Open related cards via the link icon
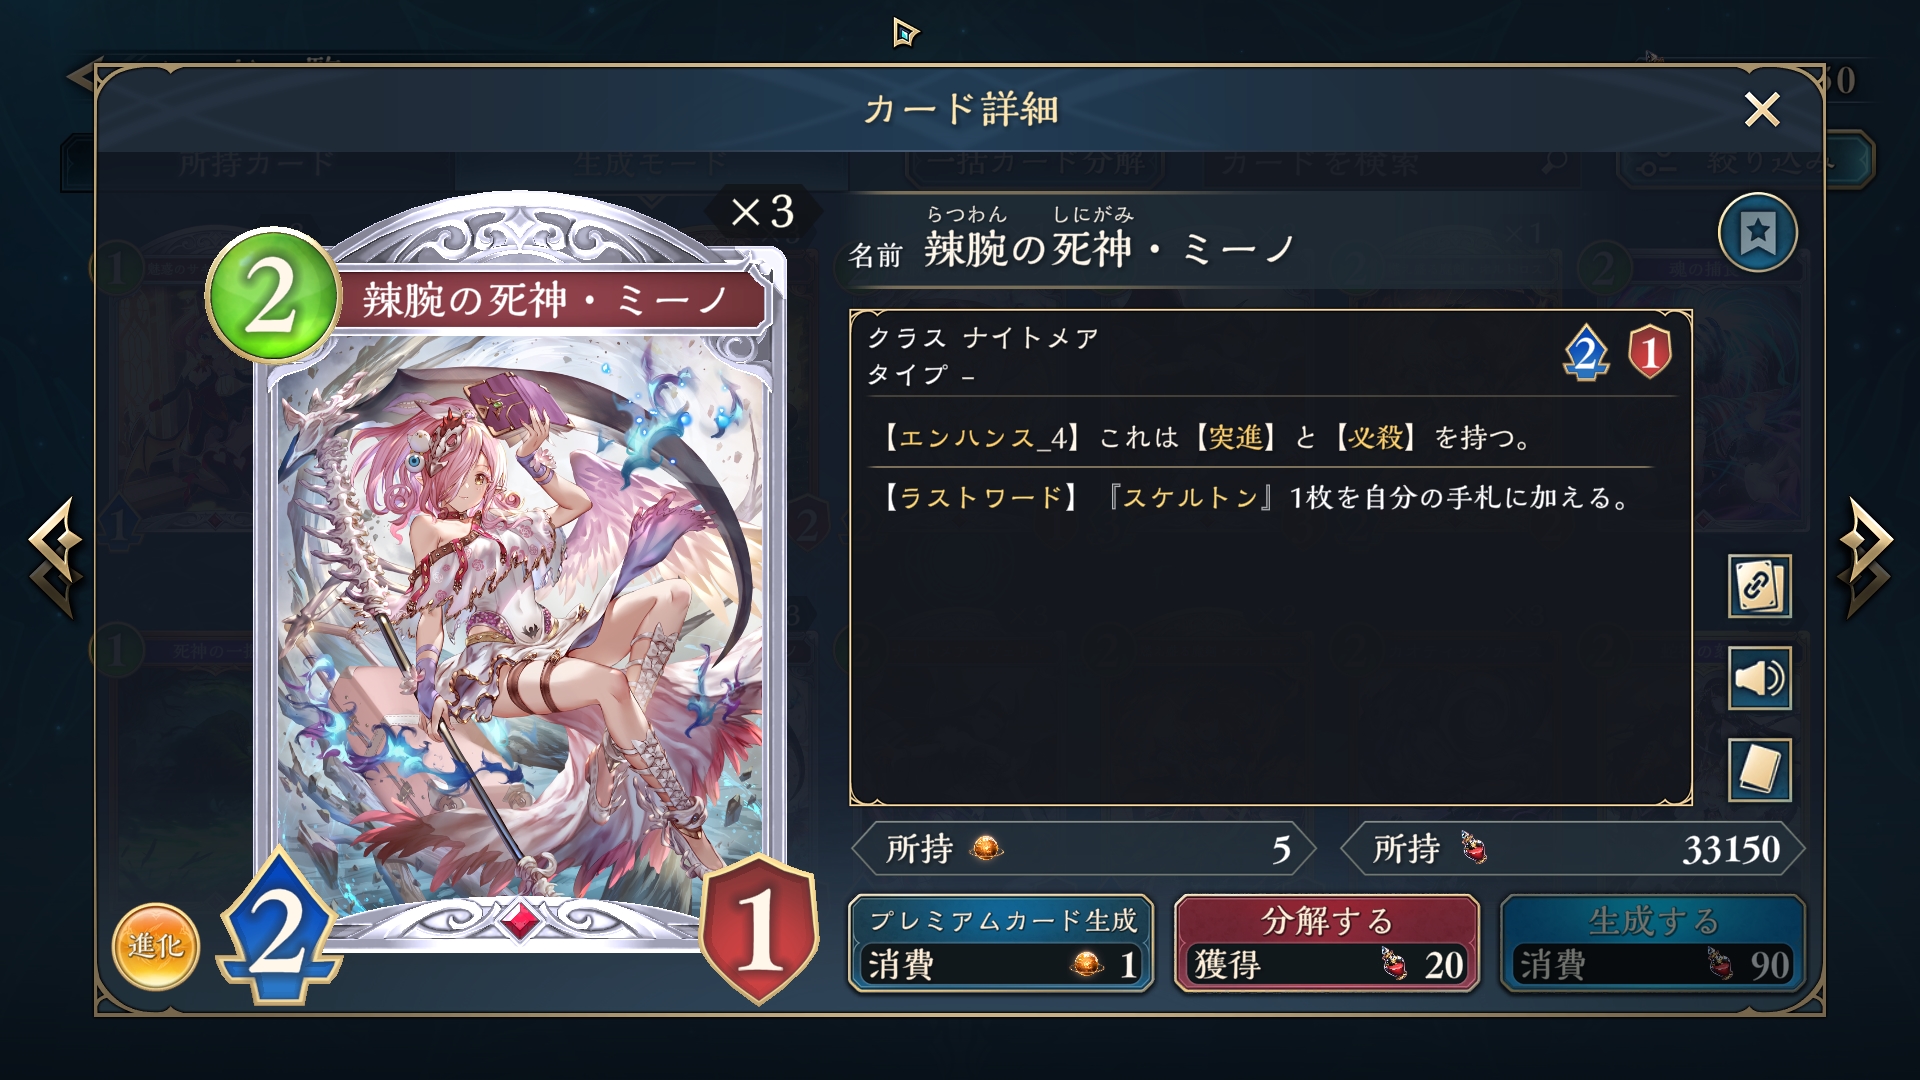 coord(1759,586)
